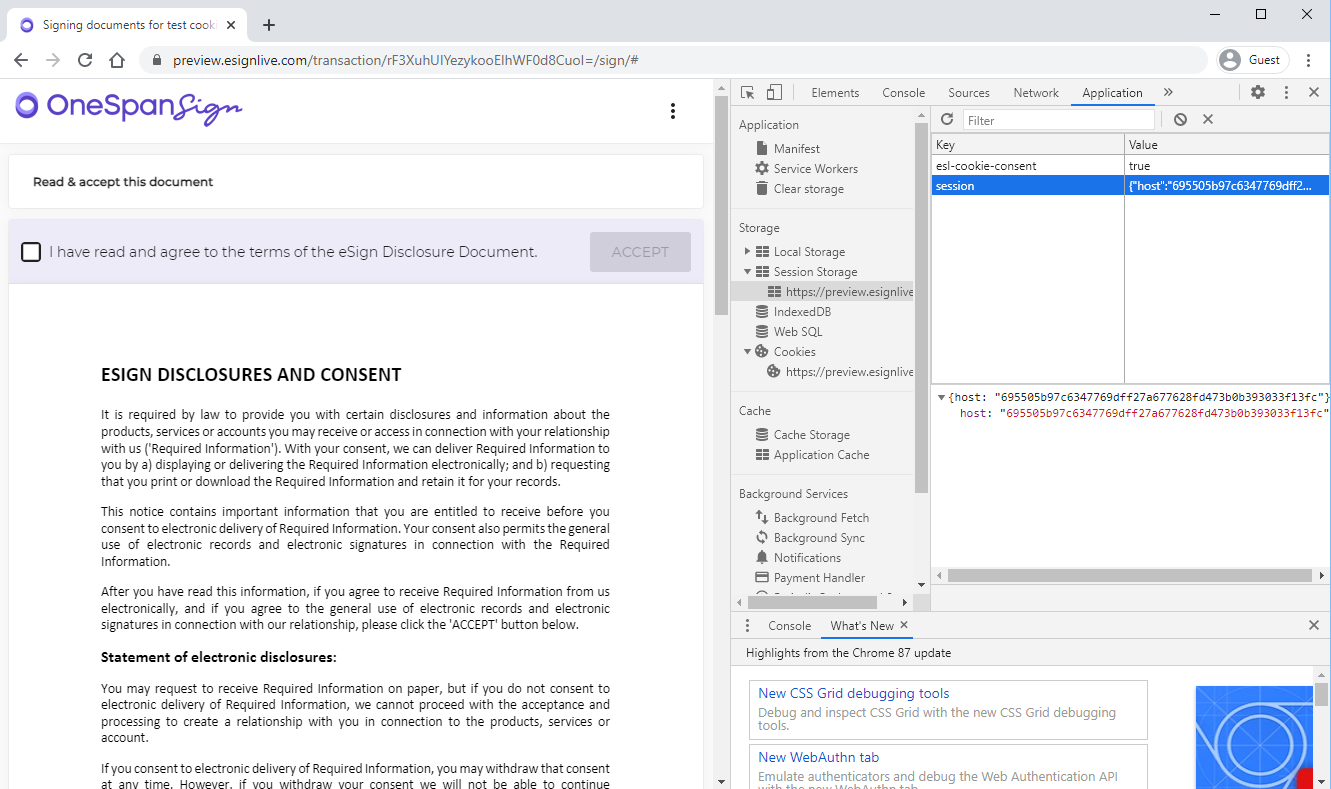Select Clear storage item
This screenshot has width=1331, height=789.
pos(808,188)
